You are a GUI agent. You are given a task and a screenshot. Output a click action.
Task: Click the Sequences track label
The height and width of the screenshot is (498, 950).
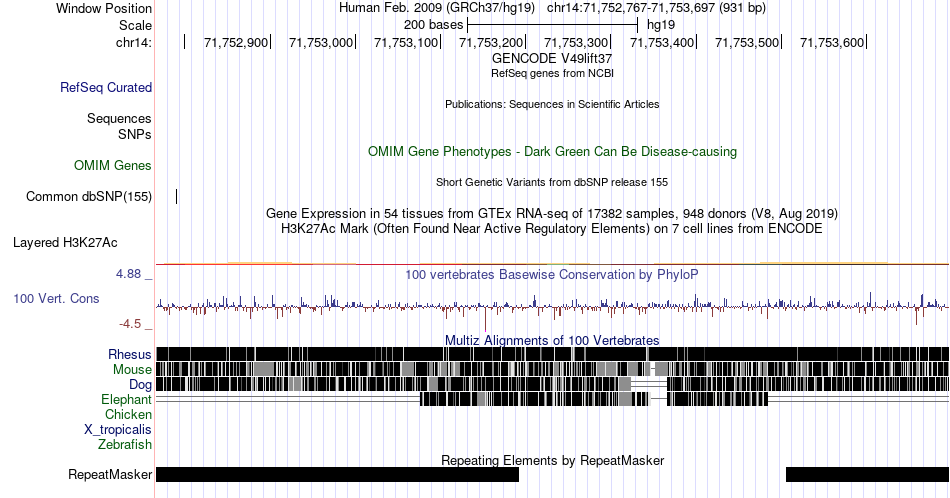point(119,118)
